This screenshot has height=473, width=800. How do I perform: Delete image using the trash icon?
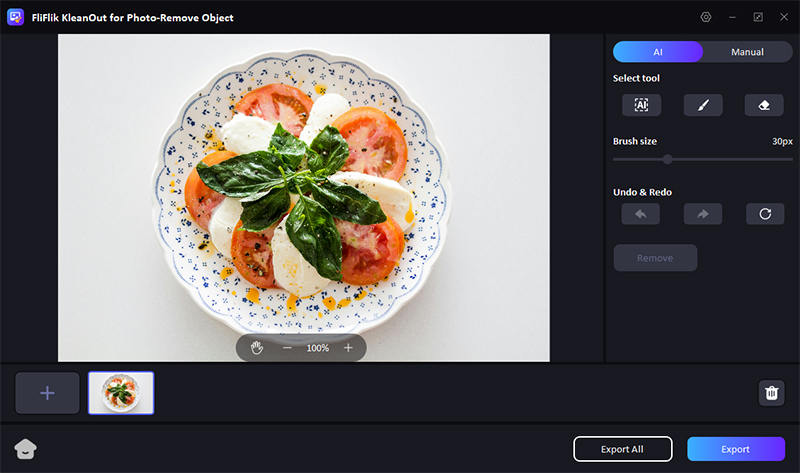(x=771, y=393)
